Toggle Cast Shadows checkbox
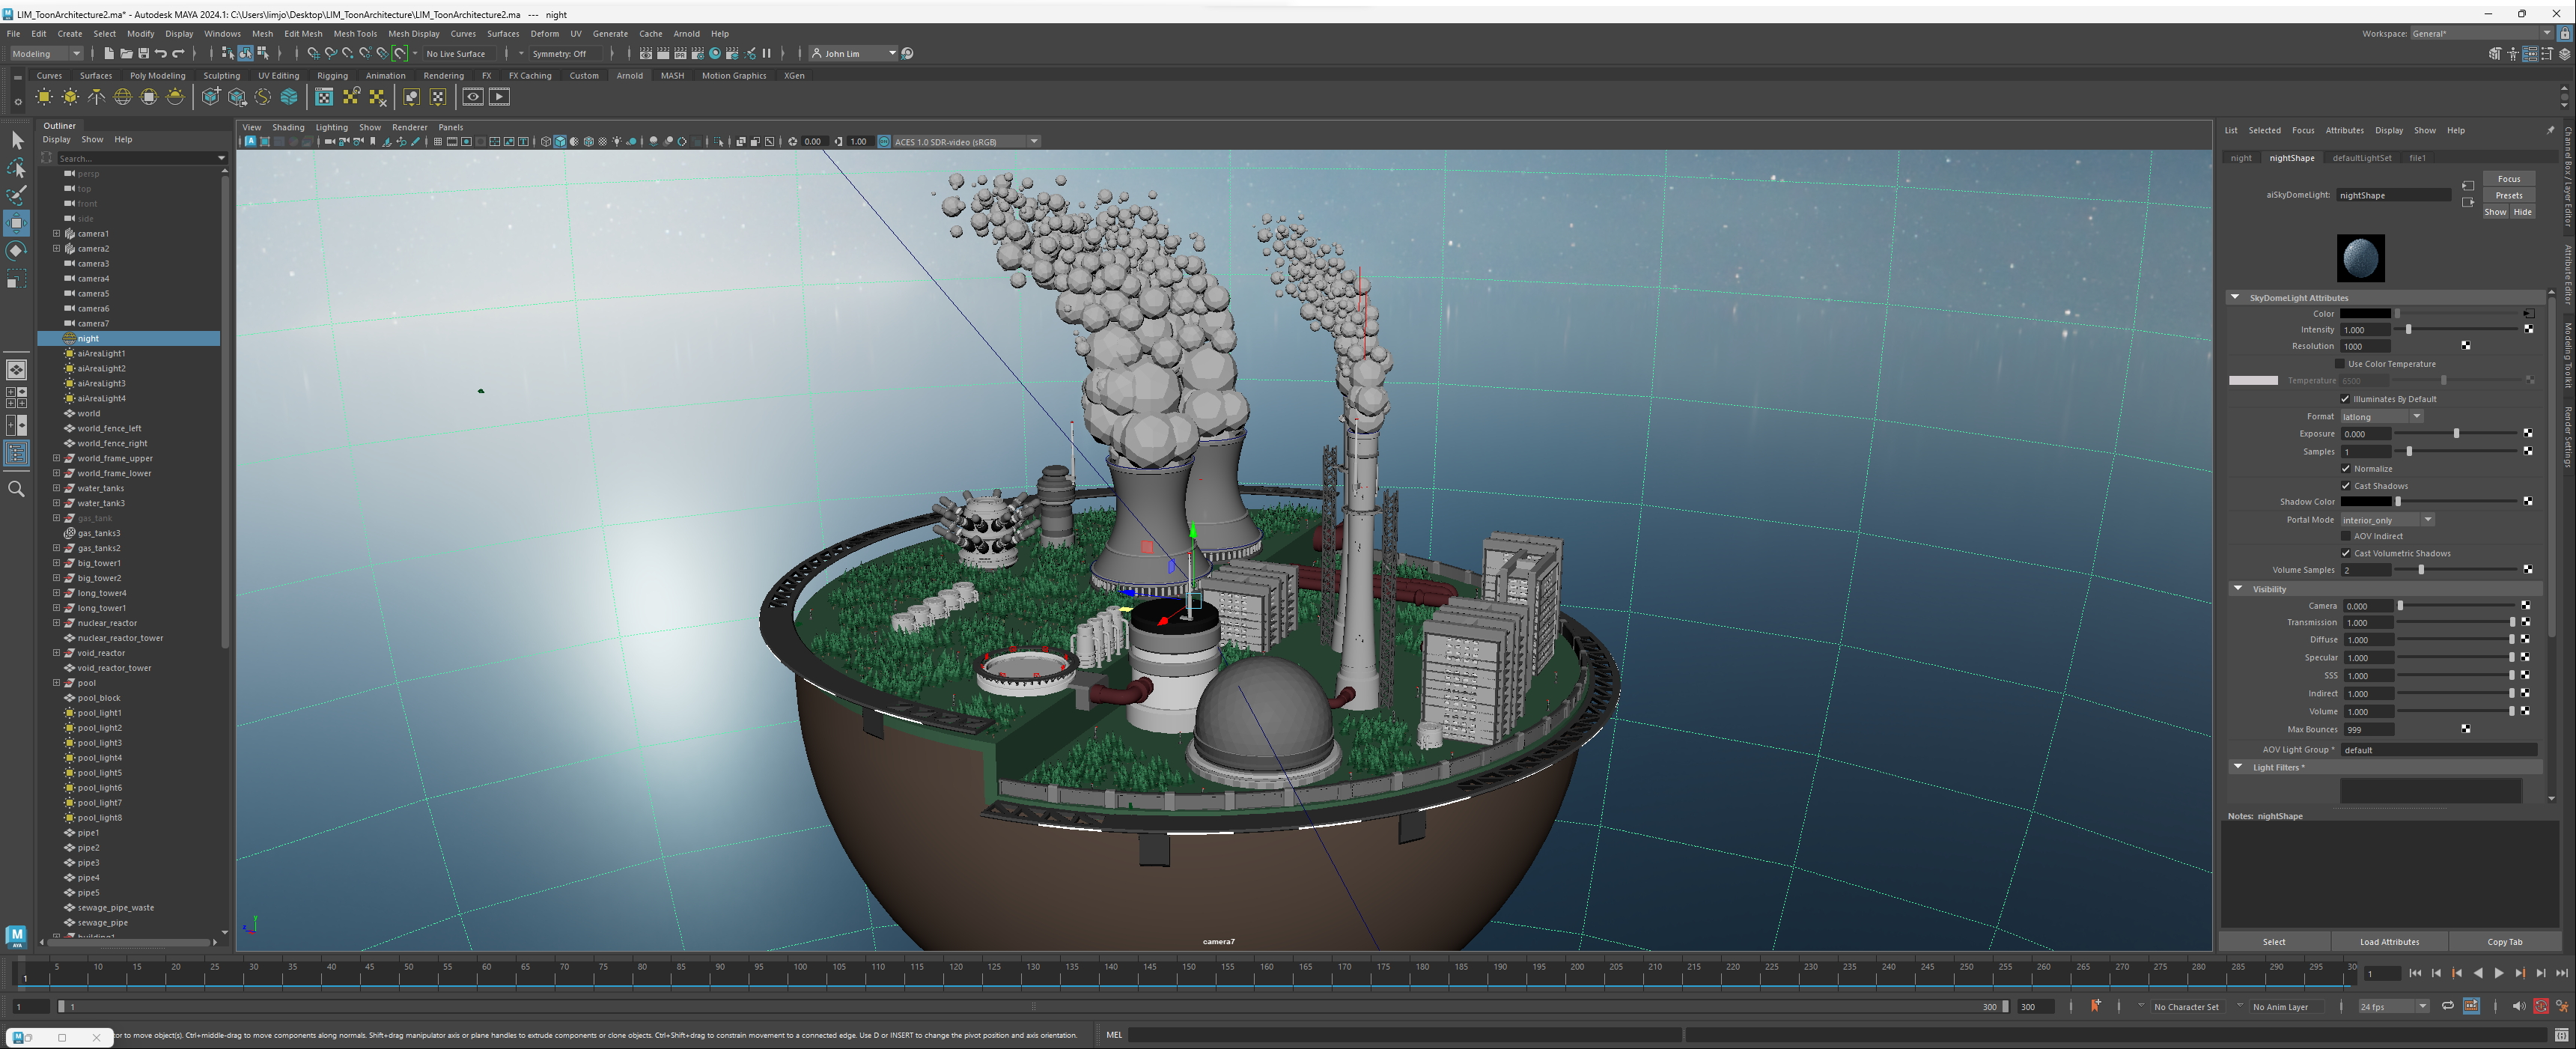 (2345, 486)
